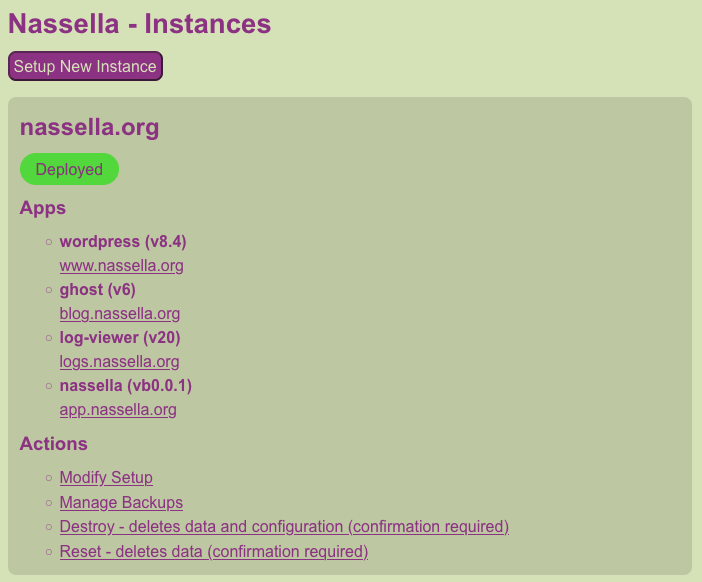702x582 pixels.
Task: Open the logs.nassella.org link
Action: pos(119,361)
